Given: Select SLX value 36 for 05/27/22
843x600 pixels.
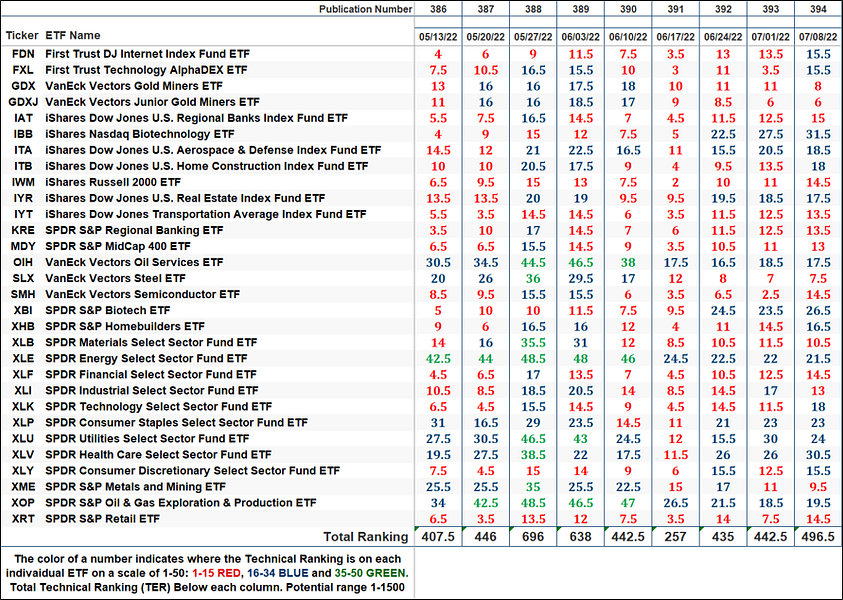Looking at the screenshot, I should pos(533,278).
